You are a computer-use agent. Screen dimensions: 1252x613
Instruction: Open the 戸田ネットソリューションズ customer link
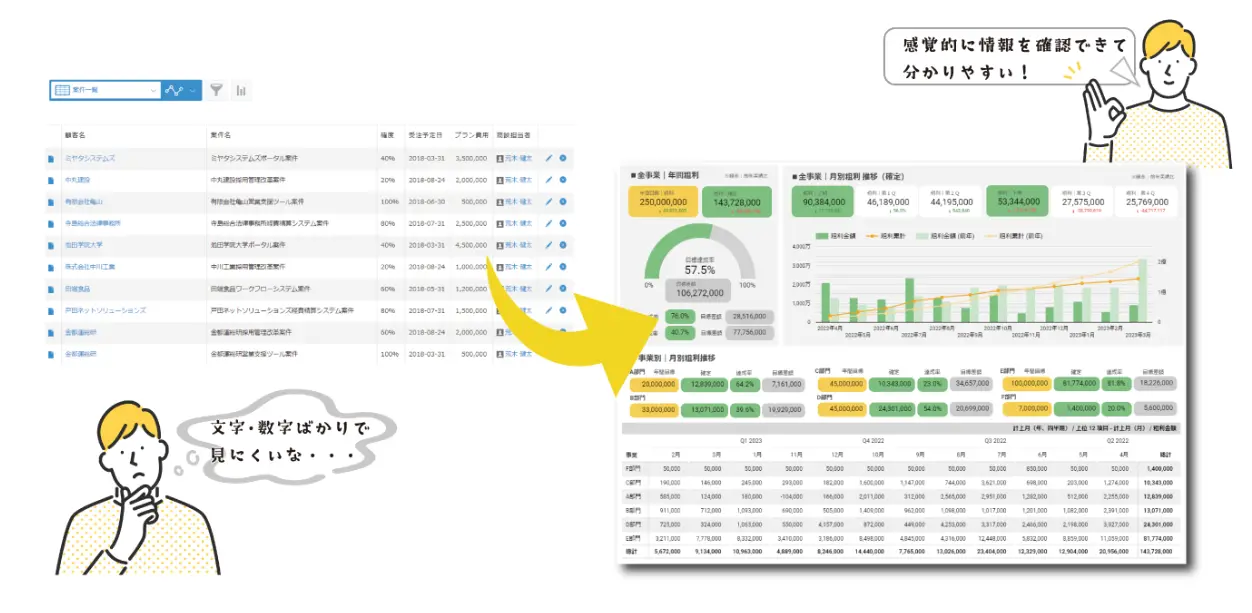pyautogui.click(x=105, y=311)
